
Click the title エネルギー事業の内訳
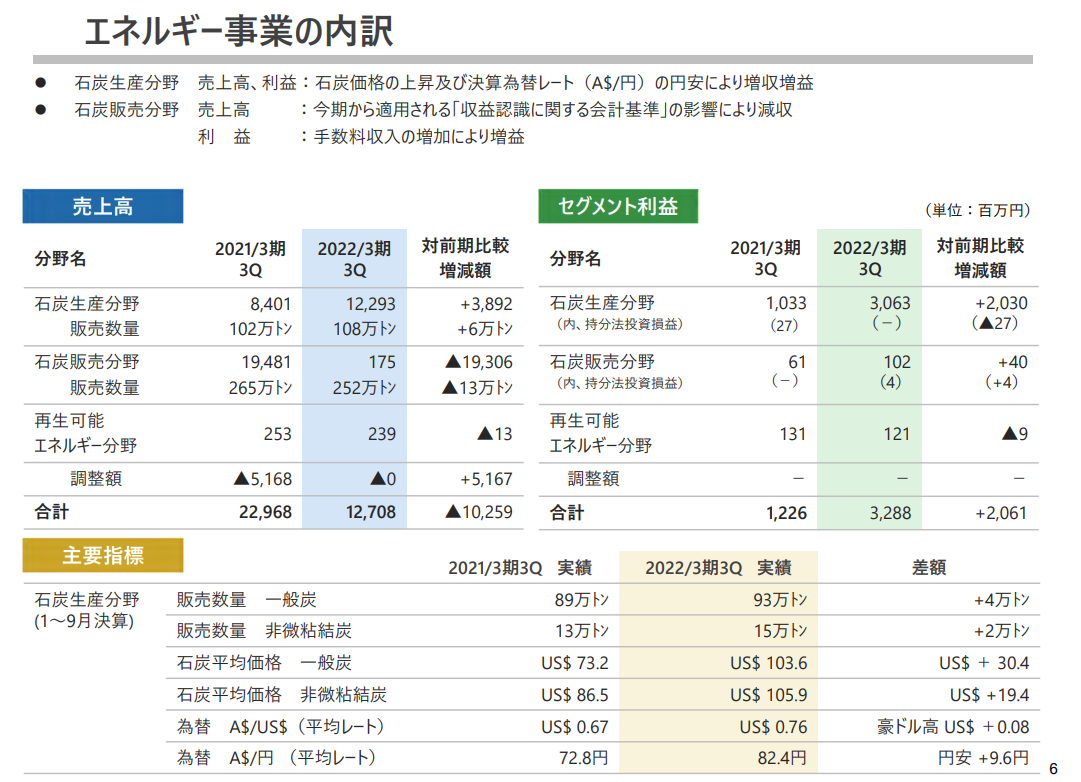(239, 32)
